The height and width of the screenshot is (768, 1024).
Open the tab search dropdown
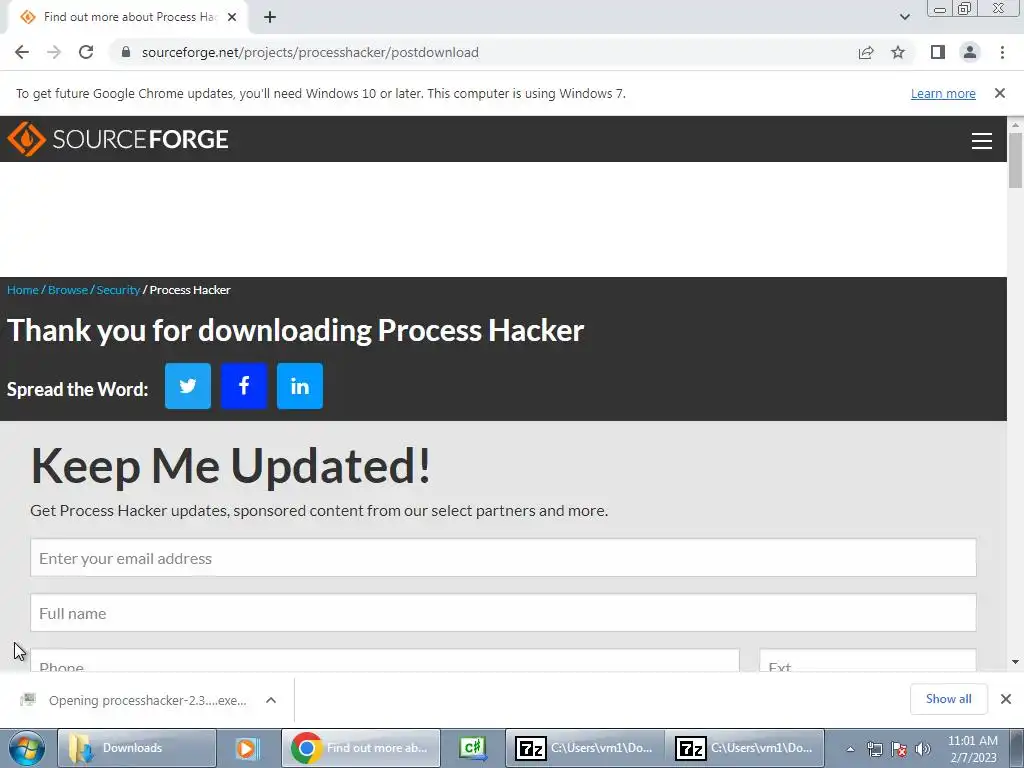tap(904, 17)
